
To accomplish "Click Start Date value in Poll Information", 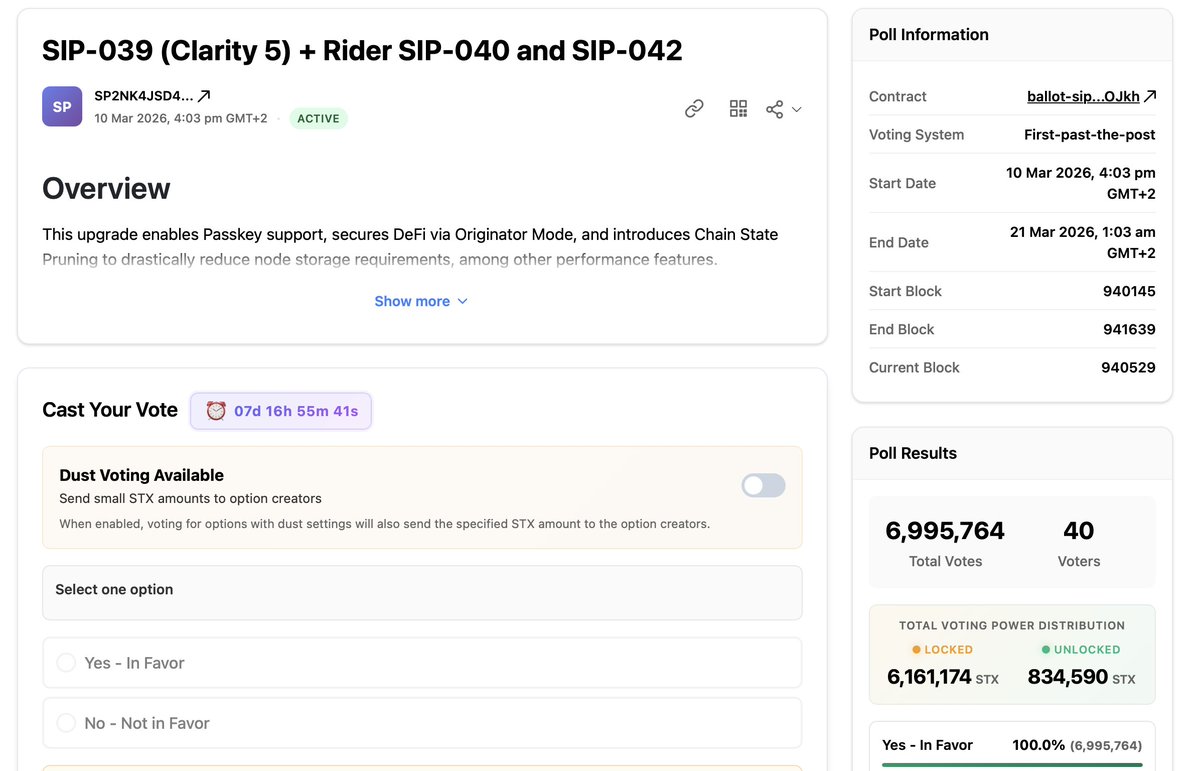I will [1081, 183].
